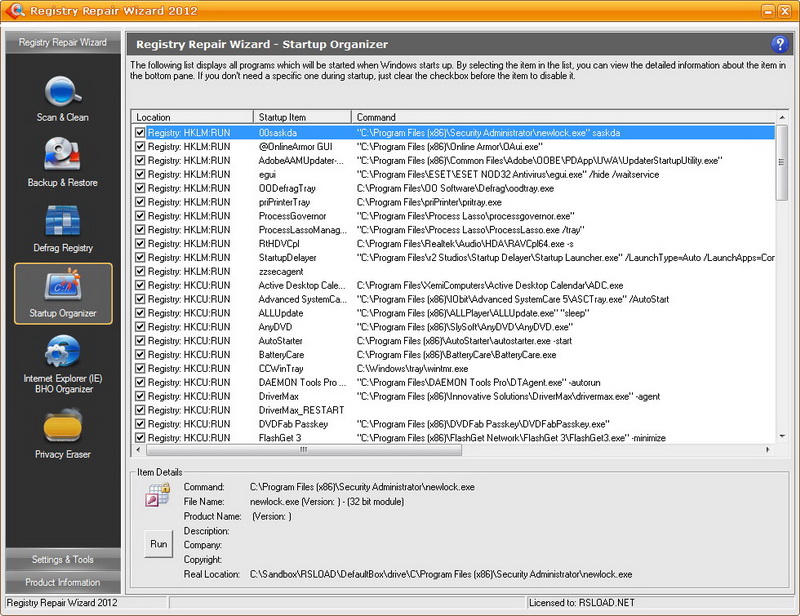Screen dimensions: 800x616
Task: Click the list's scroll down arrow
Action: 782,436
